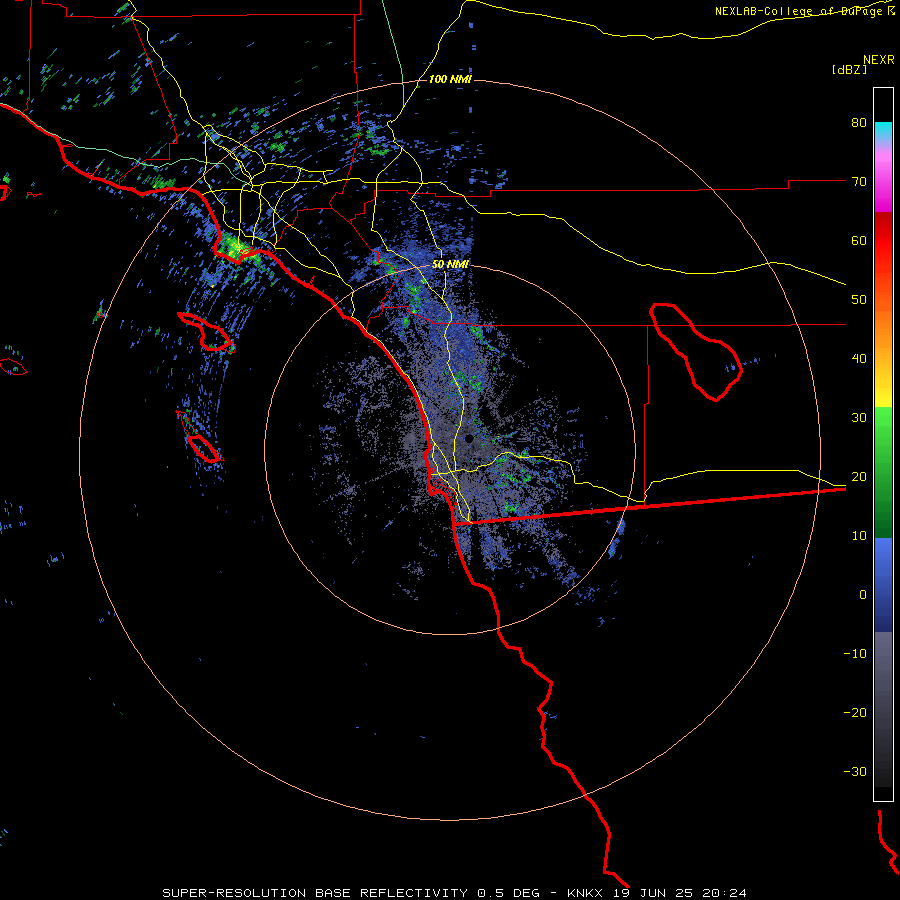This screenshot has width=900, height=900.
Task: Click the [dBZ] units label
Action: point(850,69)
